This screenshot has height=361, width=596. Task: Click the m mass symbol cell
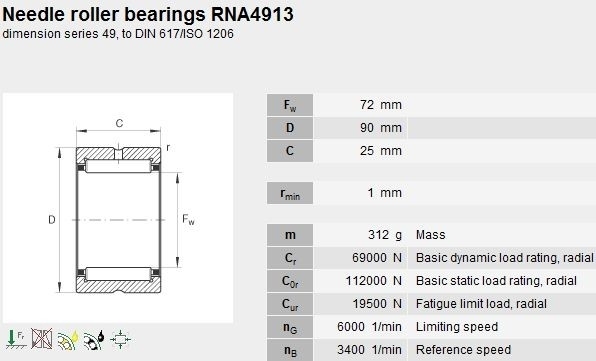[290, 235]
